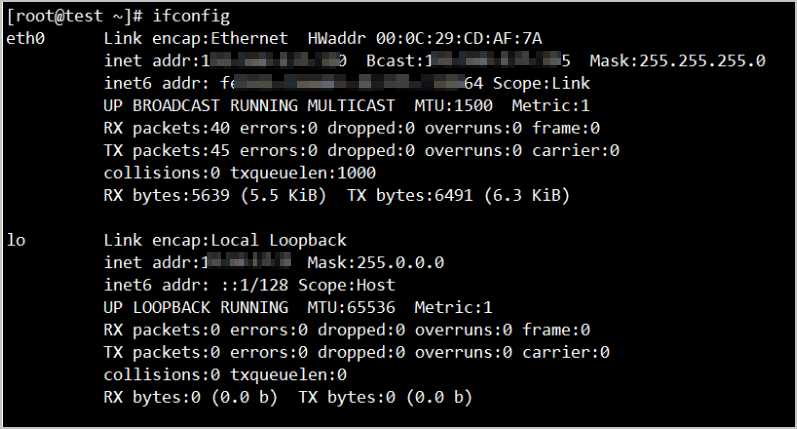Select the RX packets:40 text
The image size is (797, 429).
click(x=167, y=128)
